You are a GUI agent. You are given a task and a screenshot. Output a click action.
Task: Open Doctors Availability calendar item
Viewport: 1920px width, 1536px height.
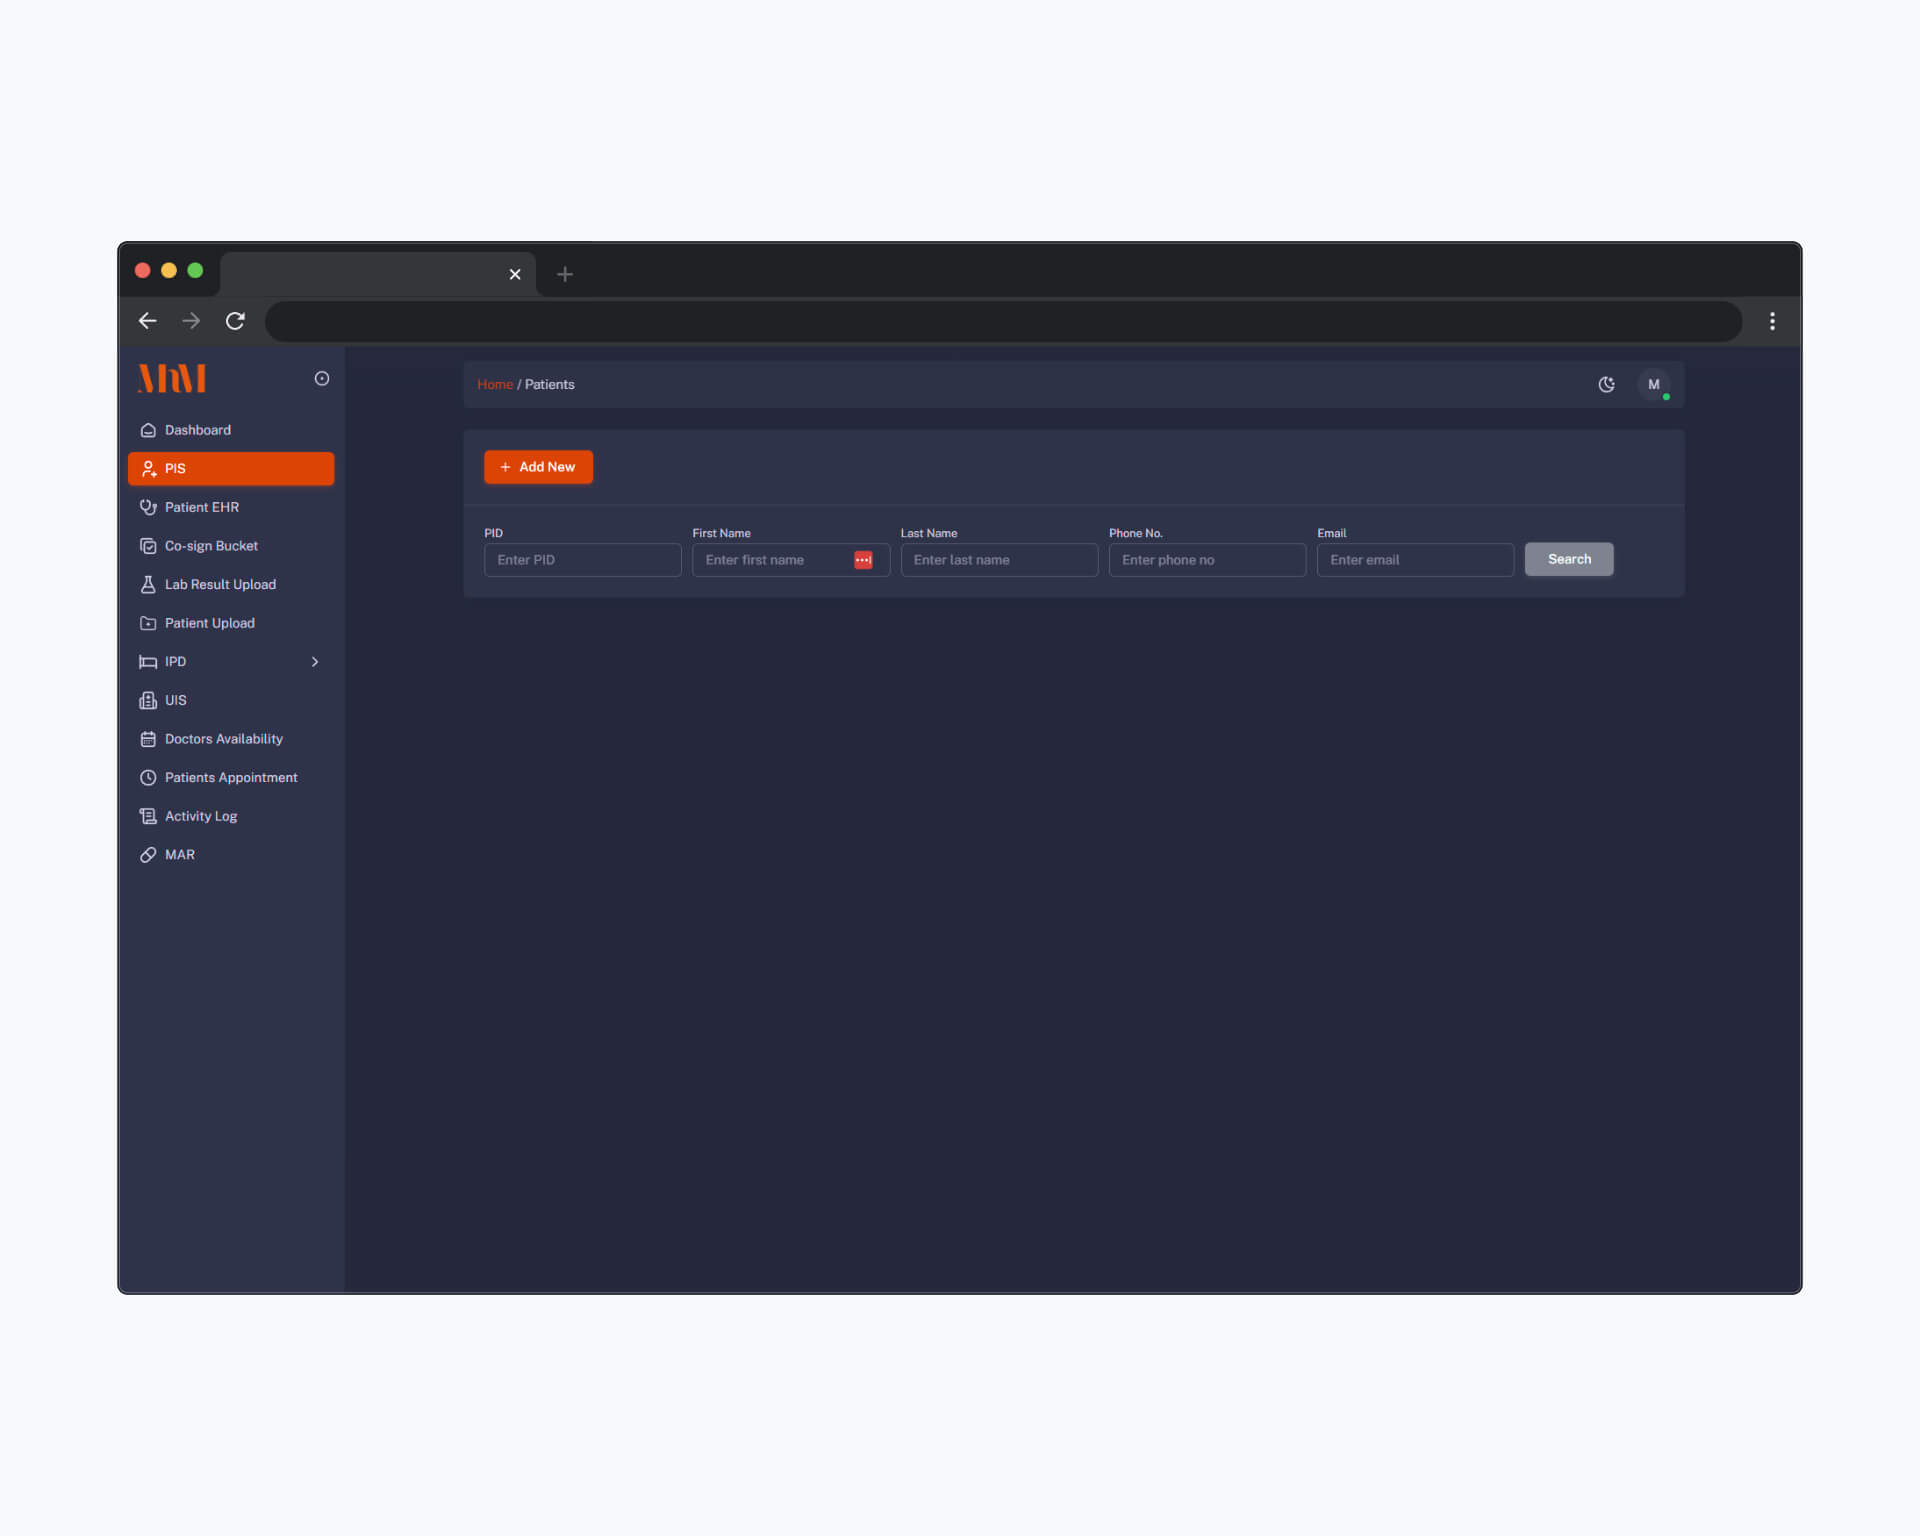pos(223,739)
